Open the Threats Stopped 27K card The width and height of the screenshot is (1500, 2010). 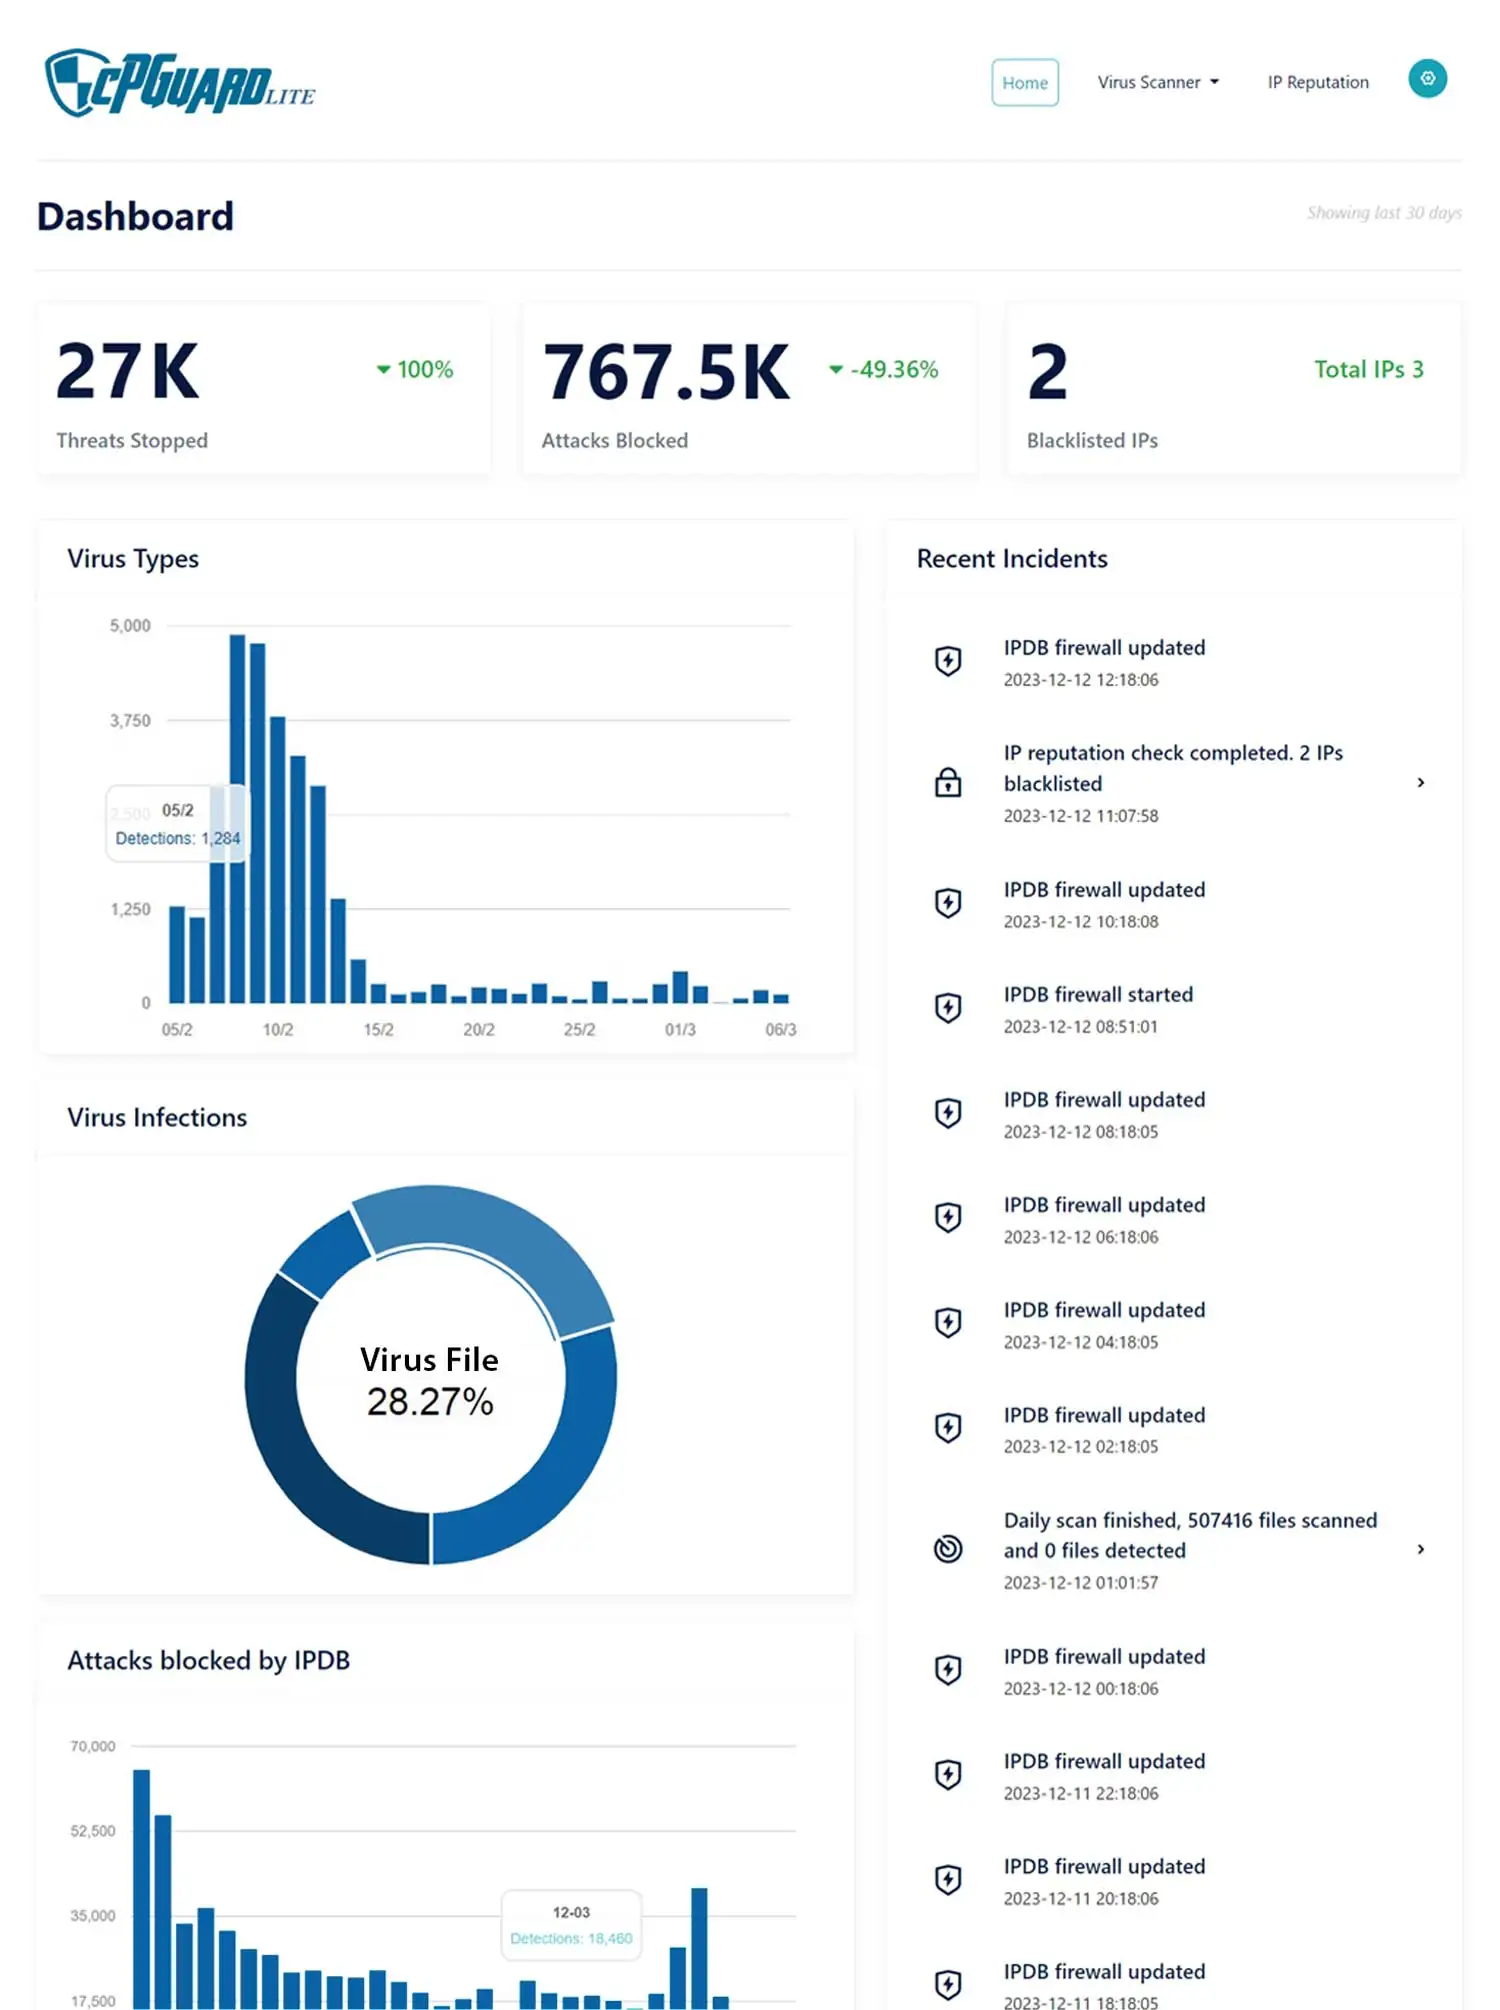pos(264,389)
